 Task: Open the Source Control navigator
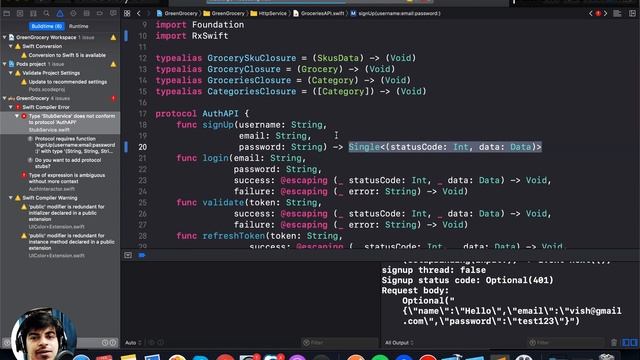click(20, 13)
